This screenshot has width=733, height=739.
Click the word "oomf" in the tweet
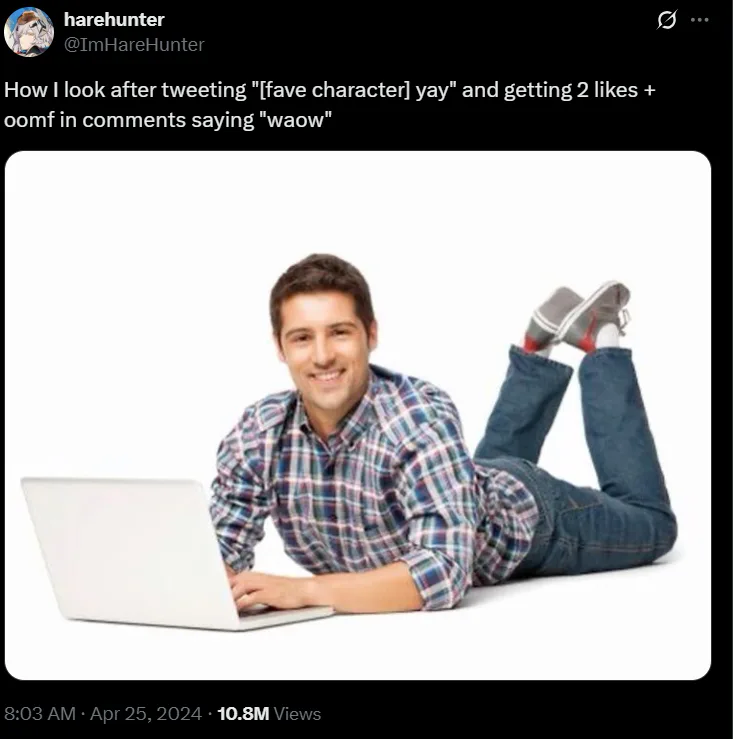click(x=29, y=120)
